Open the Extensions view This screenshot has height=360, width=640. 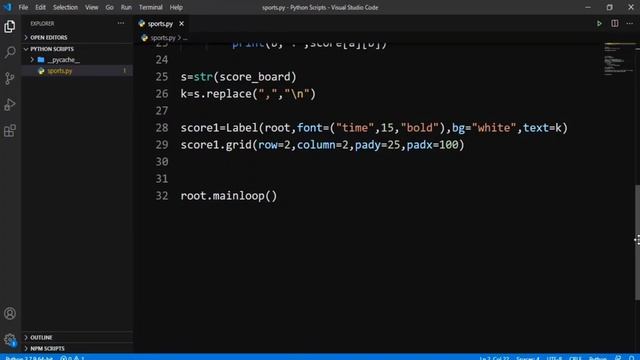click(10, 131)
